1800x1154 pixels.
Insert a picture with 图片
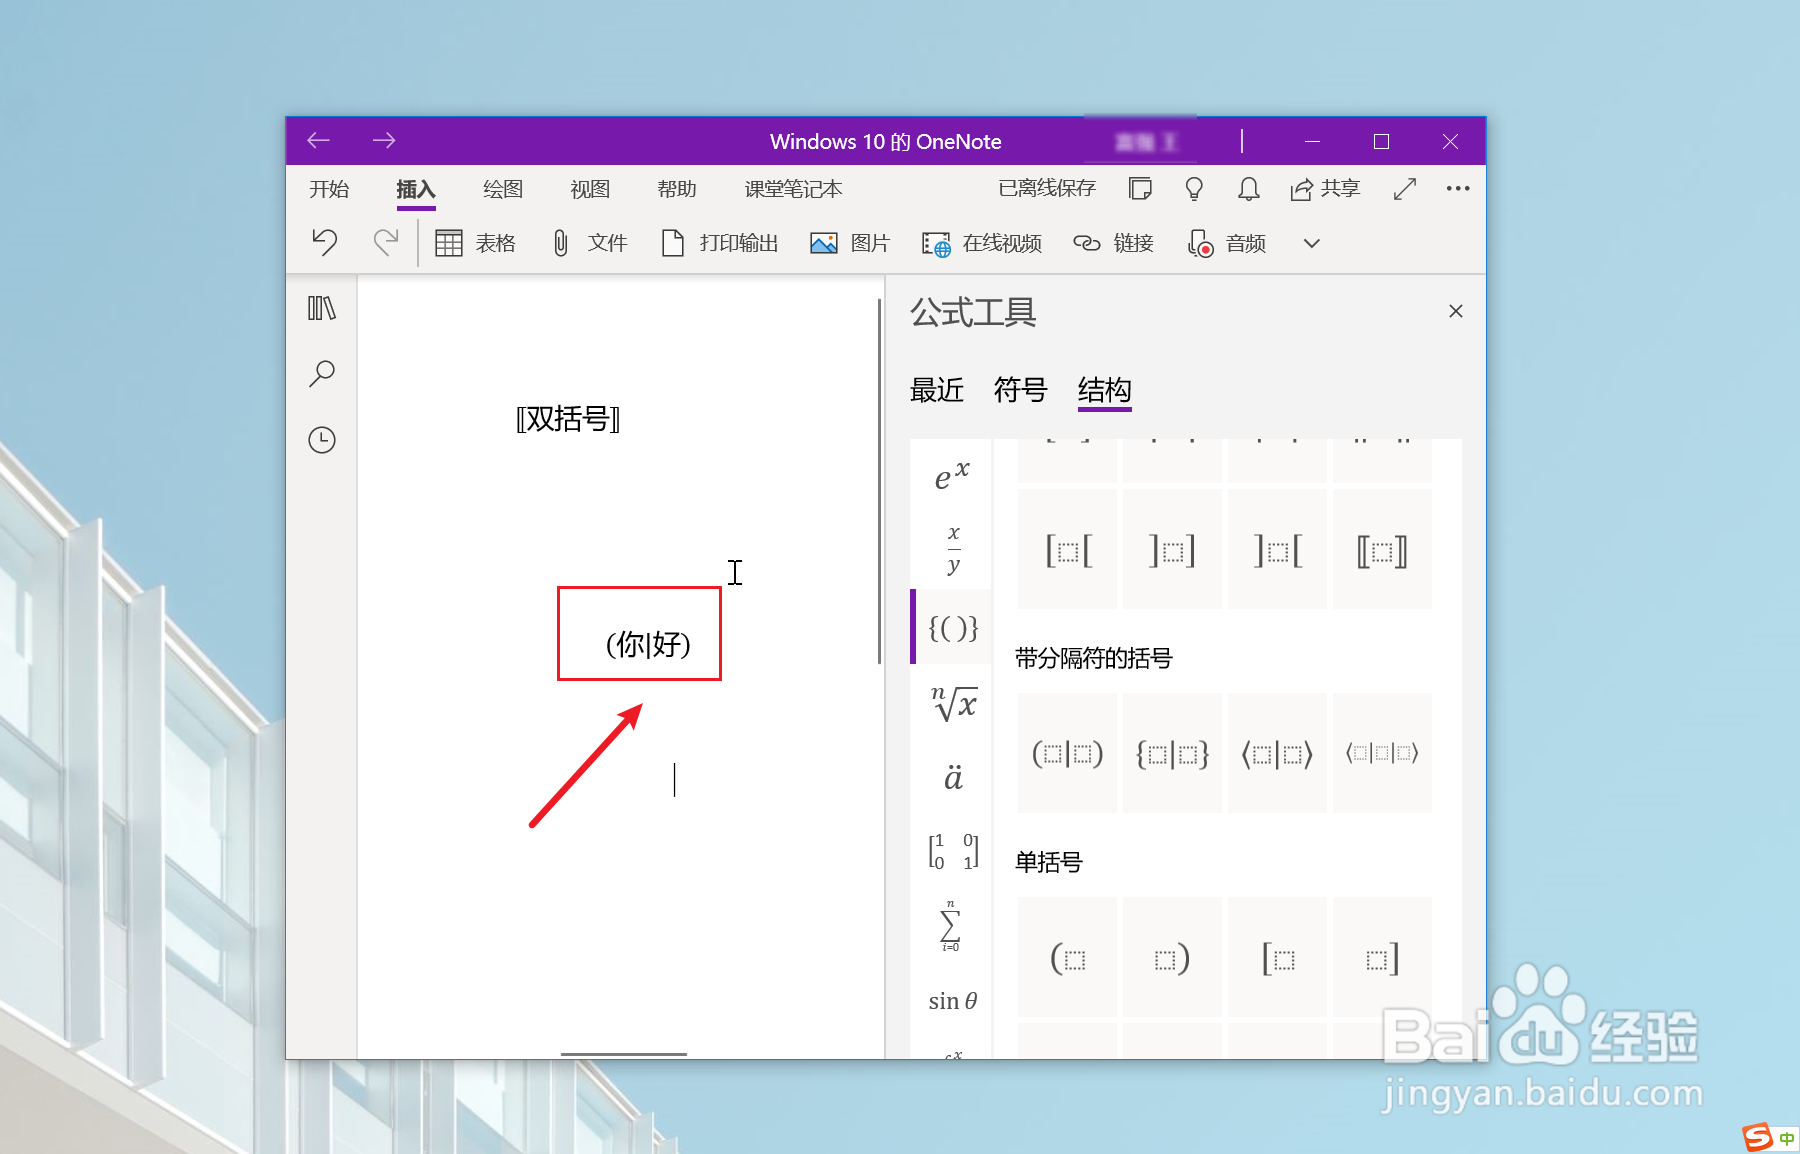click(849, 243)
